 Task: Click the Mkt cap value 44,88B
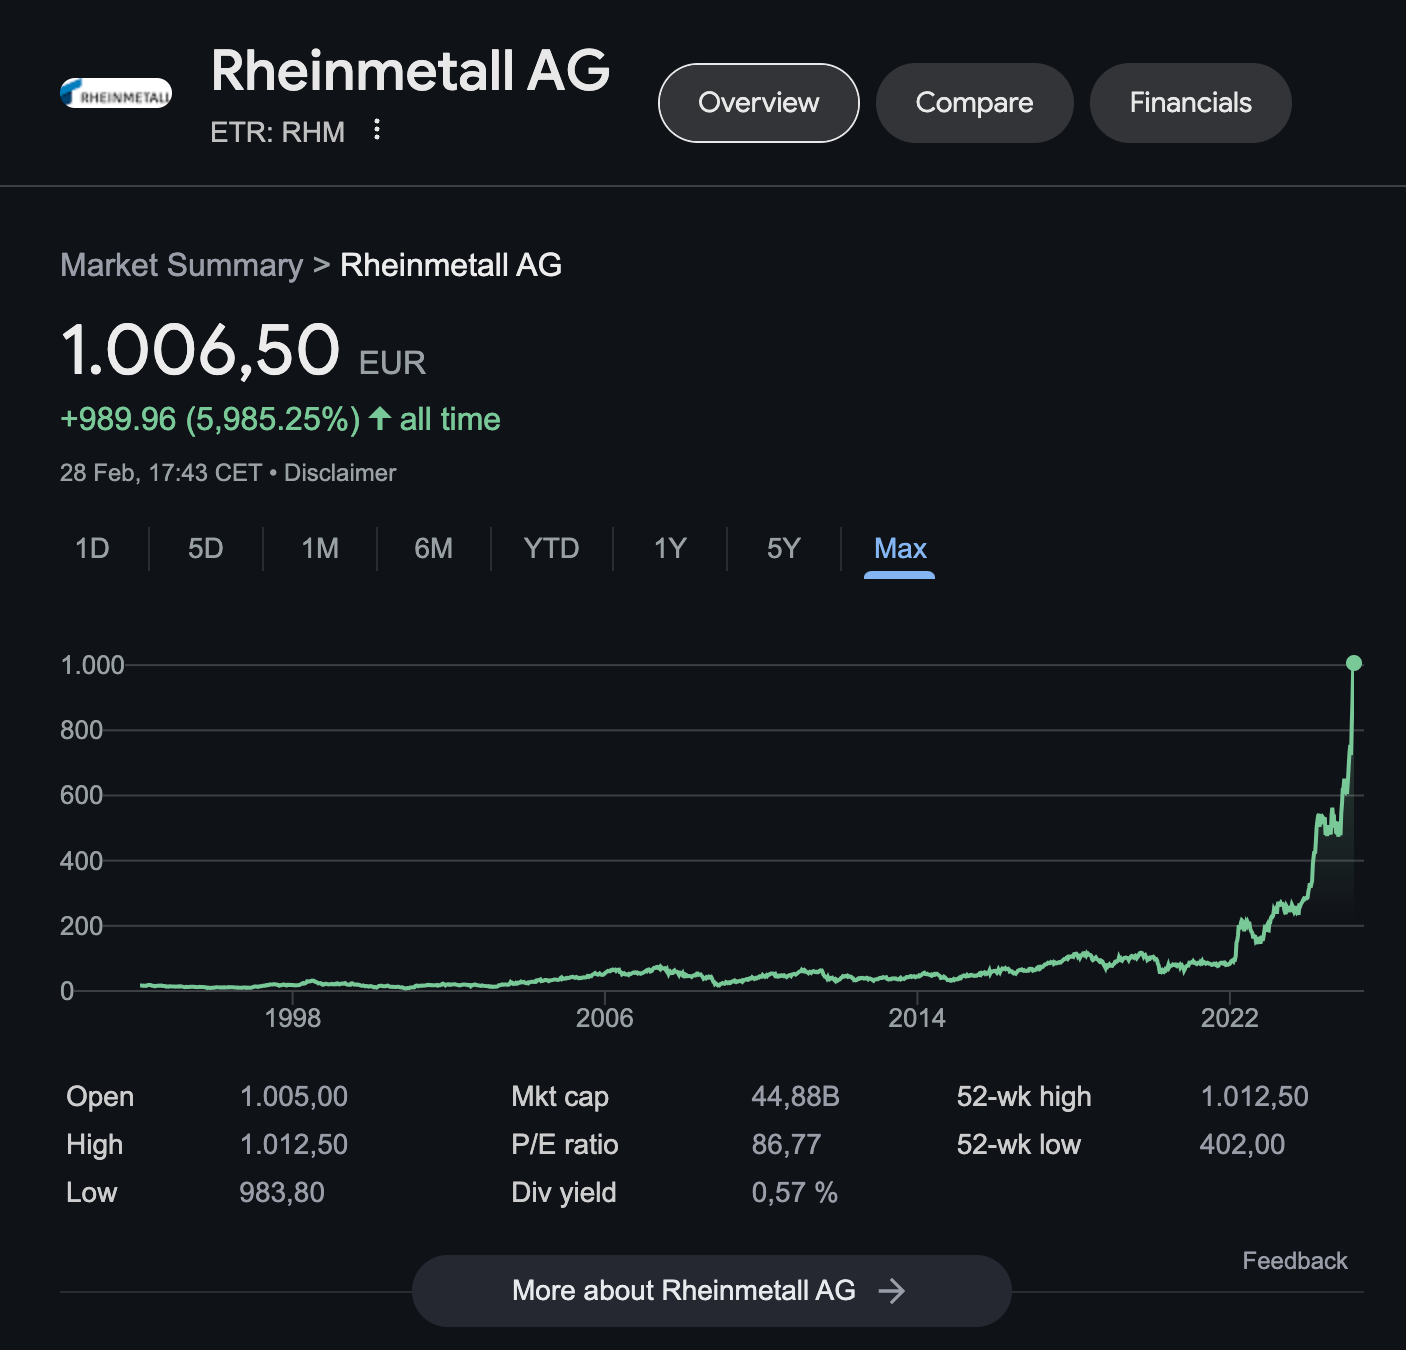pos(795,1097)
